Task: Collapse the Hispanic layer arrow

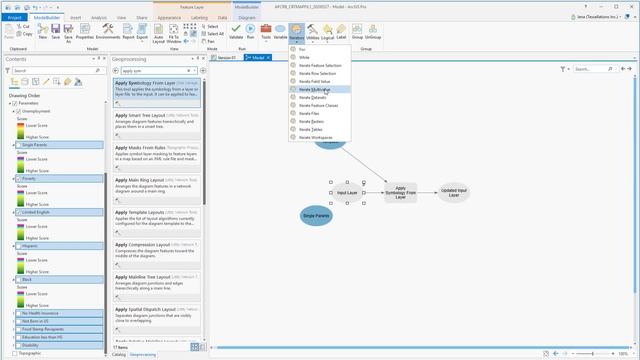Action: 13,246
